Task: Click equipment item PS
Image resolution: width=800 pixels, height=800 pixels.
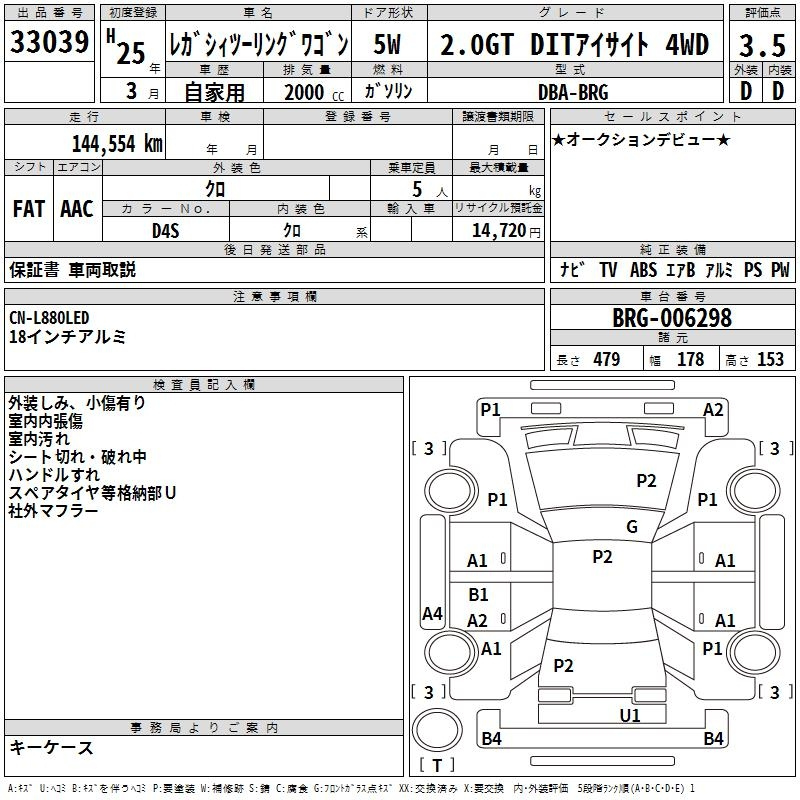Action: click(x=753, y=269)
